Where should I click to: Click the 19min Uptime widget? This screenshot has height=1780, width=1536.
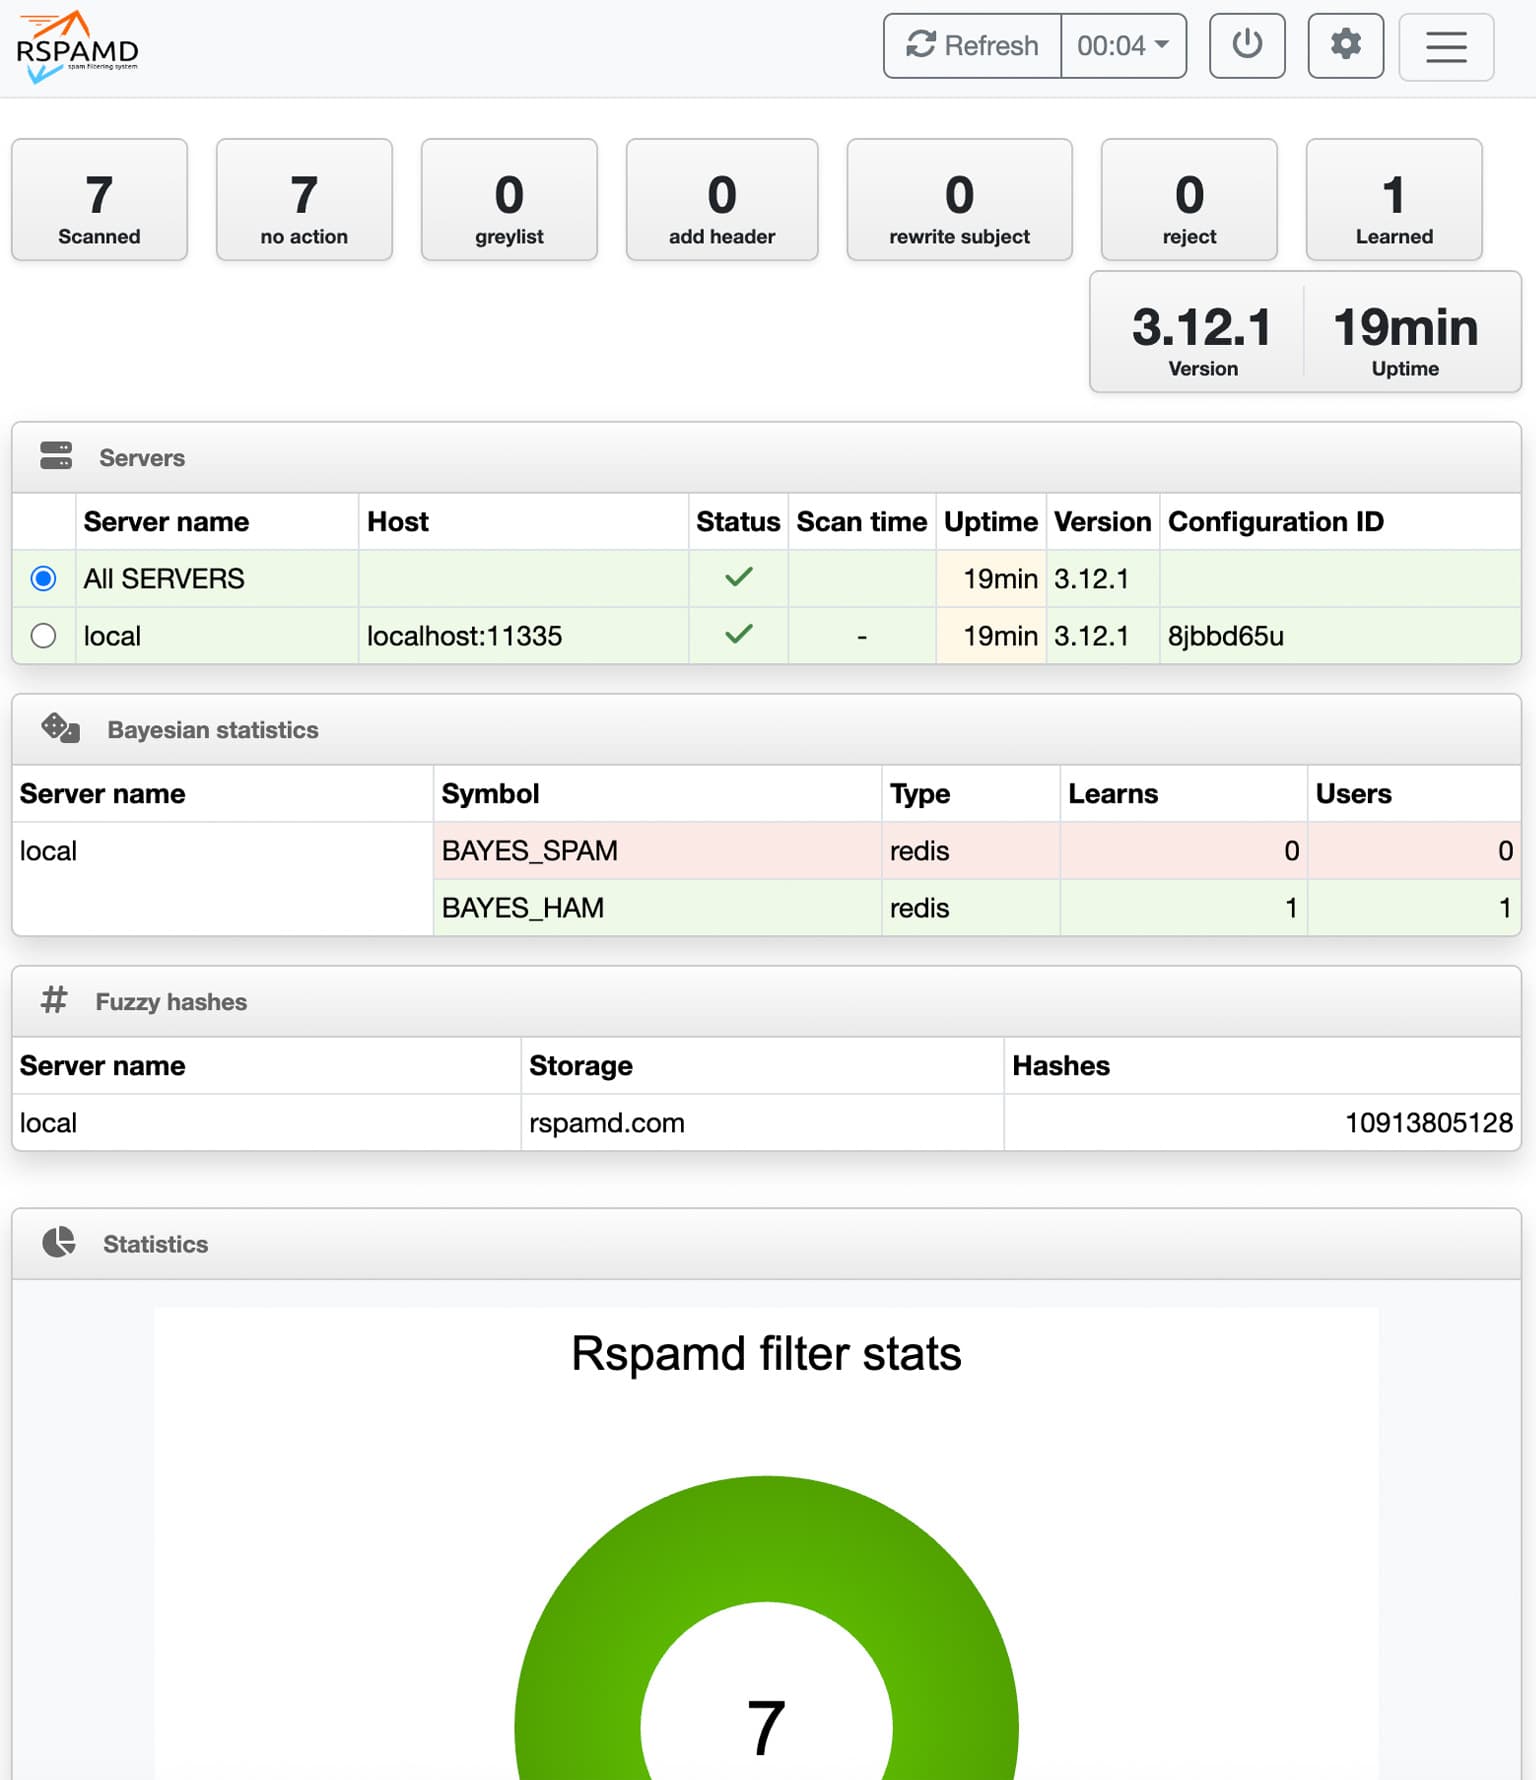tap(1406, 340)
